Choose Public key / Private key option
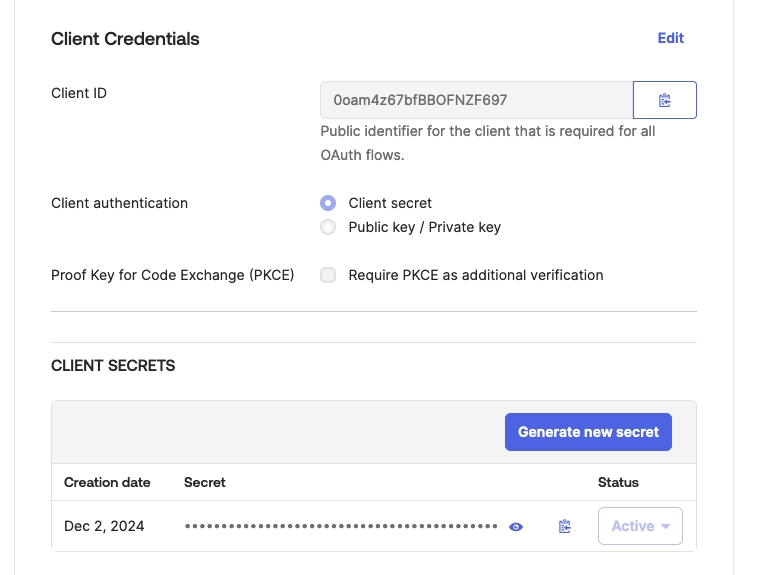The width and height of the screenshot is (770, 575). point(328,227)
